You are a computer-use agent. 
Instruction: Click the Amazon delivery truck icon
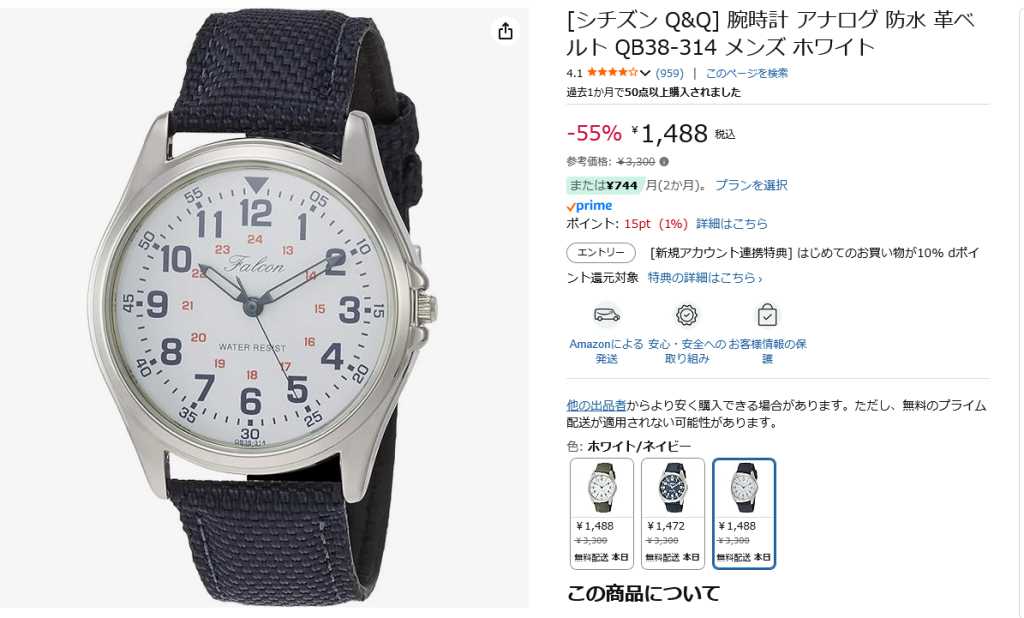tap(606, 316)
